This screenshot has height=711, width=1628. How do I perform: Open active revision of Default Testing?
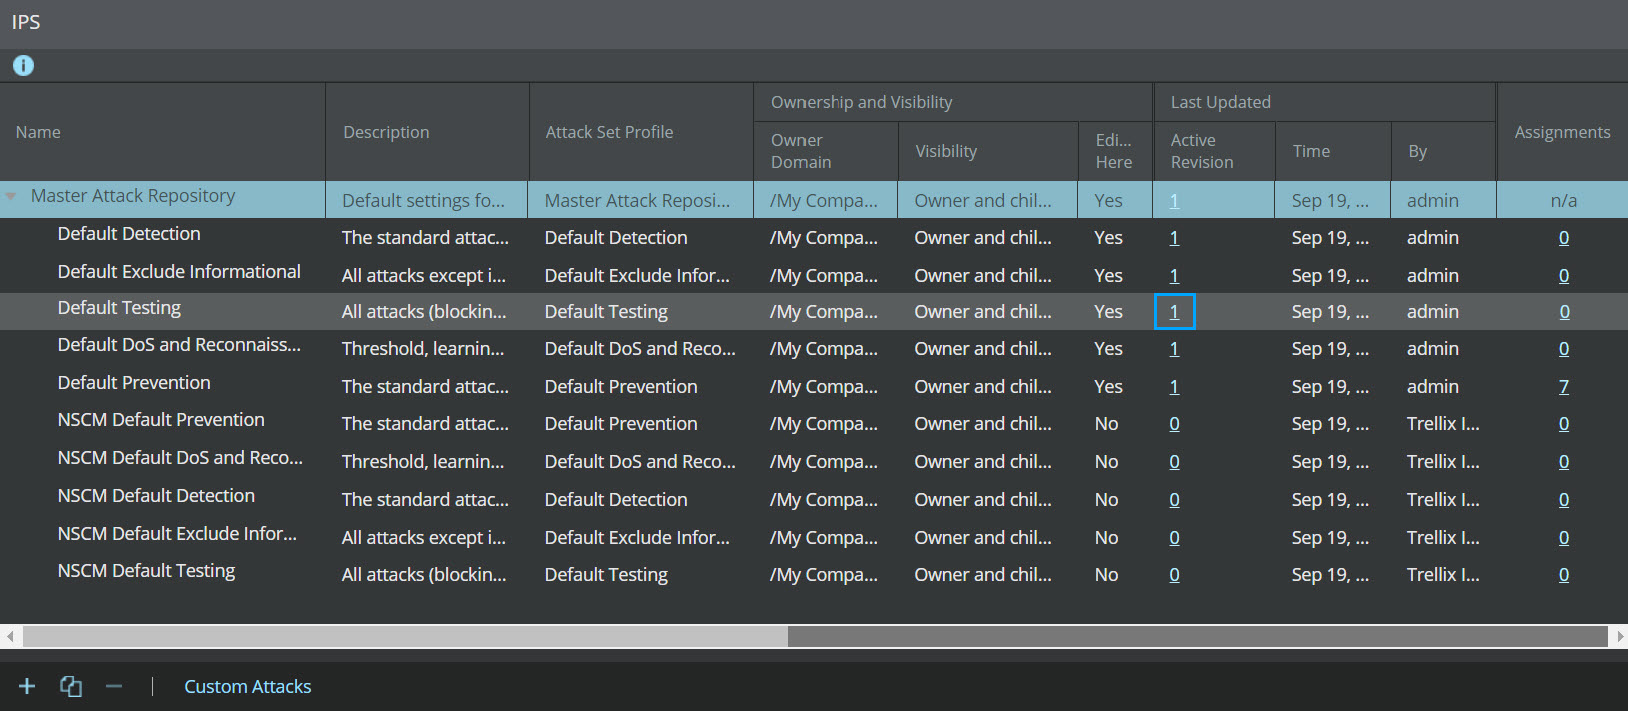point(1174,312)
